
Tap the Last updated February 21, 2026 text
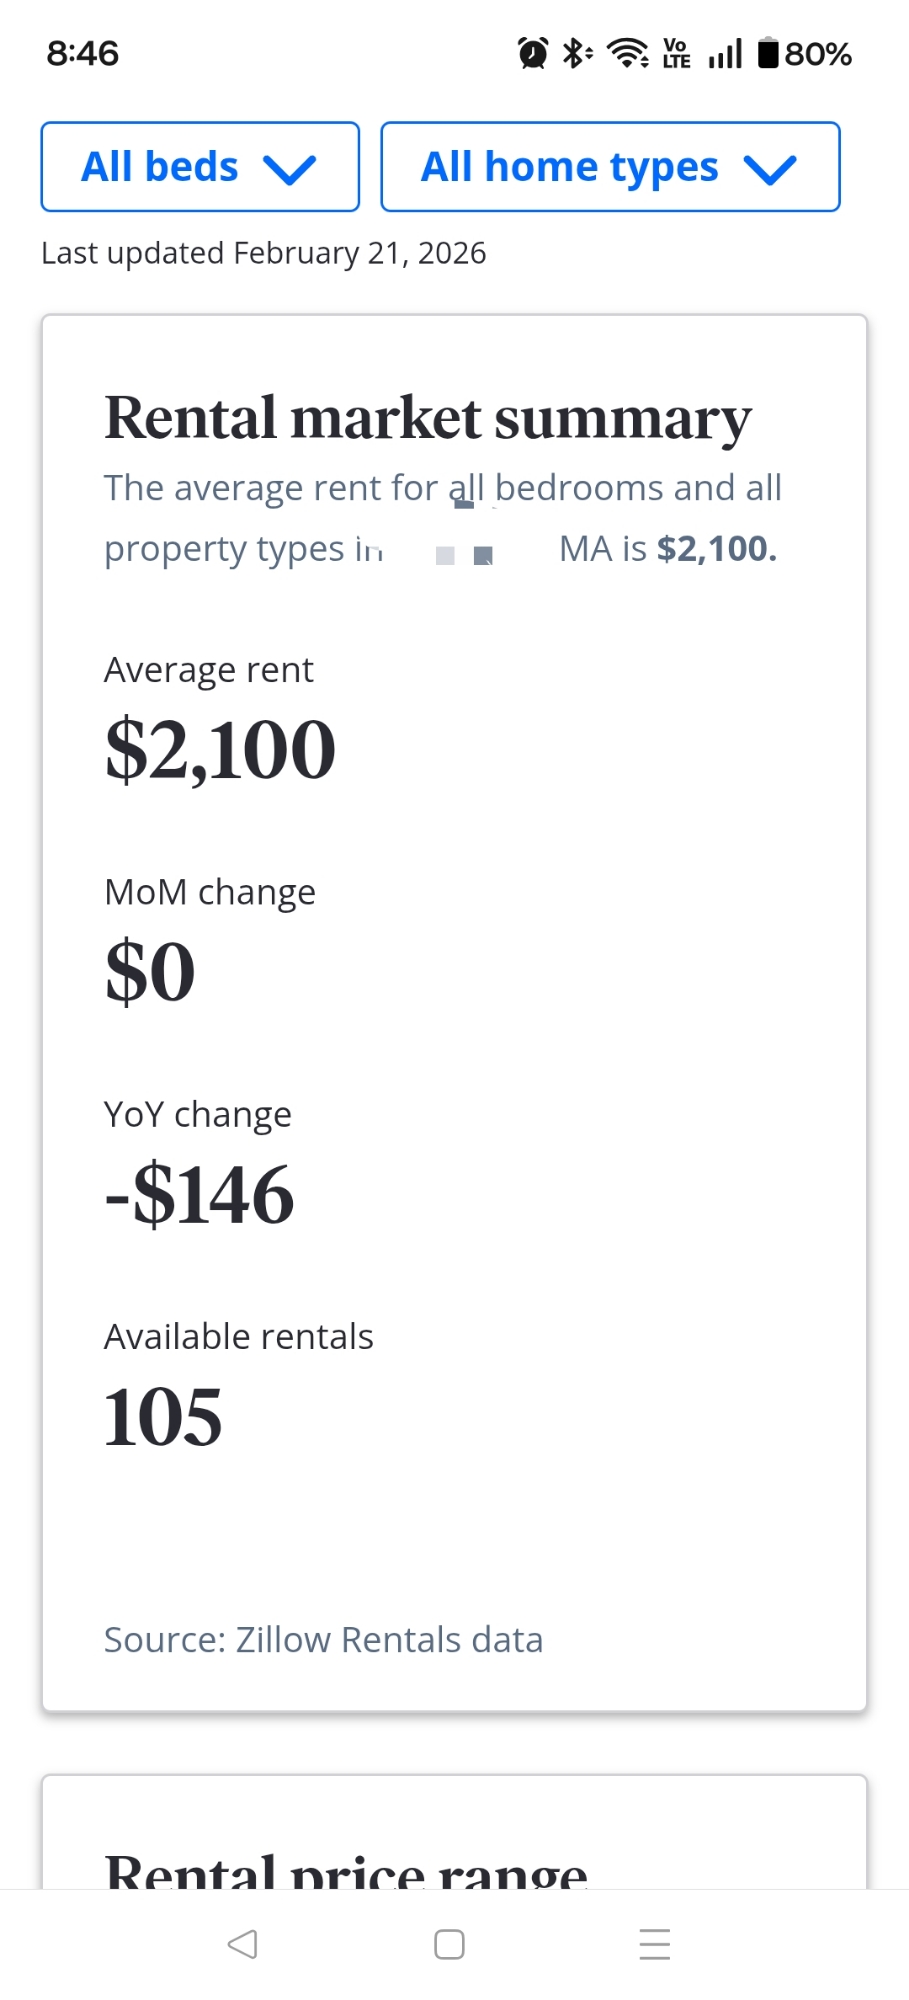[x=263, y=253]
